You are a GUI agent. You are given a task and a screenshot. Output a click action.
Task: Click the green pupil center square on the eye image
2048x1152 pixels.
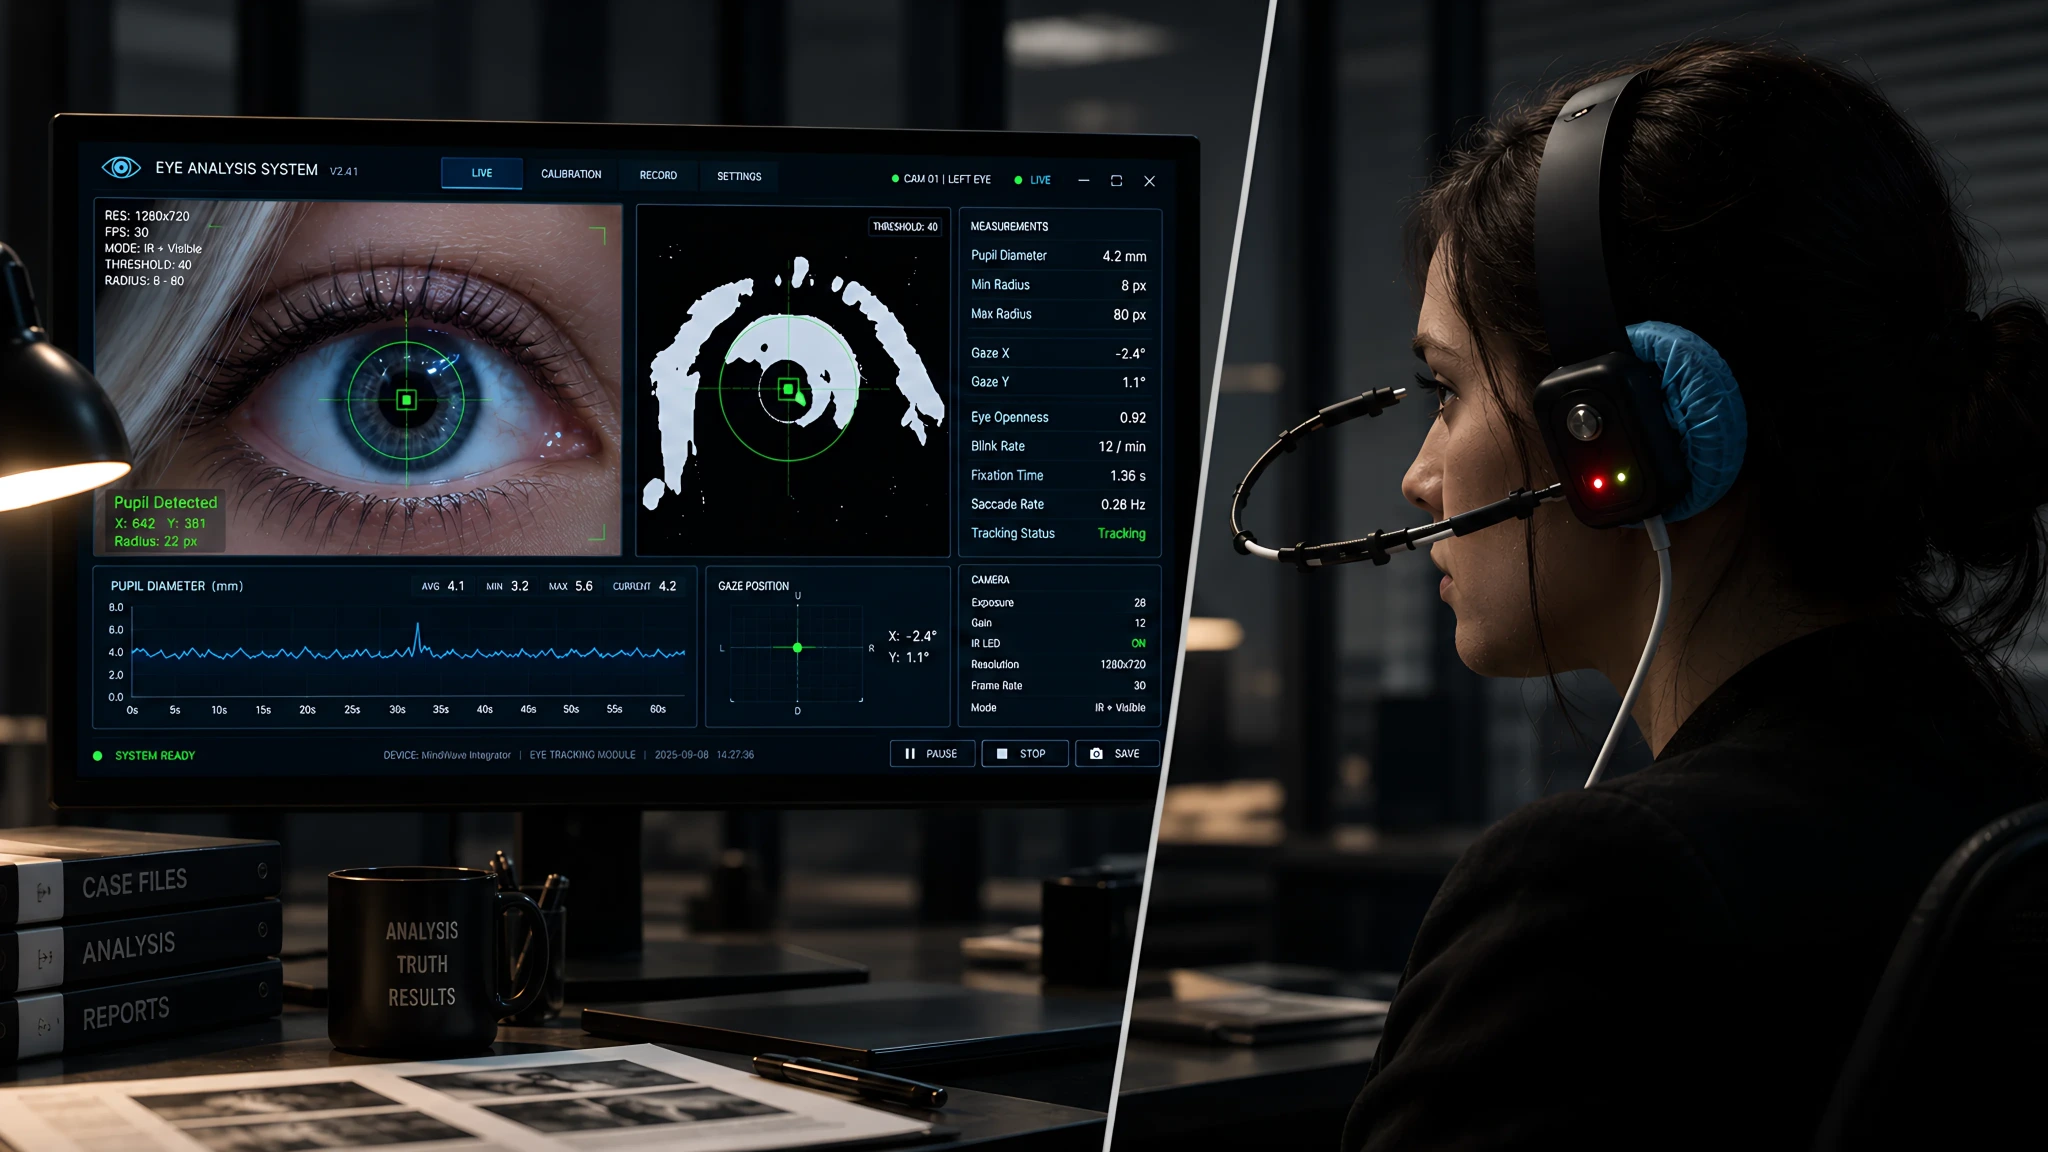pos(406,400)
